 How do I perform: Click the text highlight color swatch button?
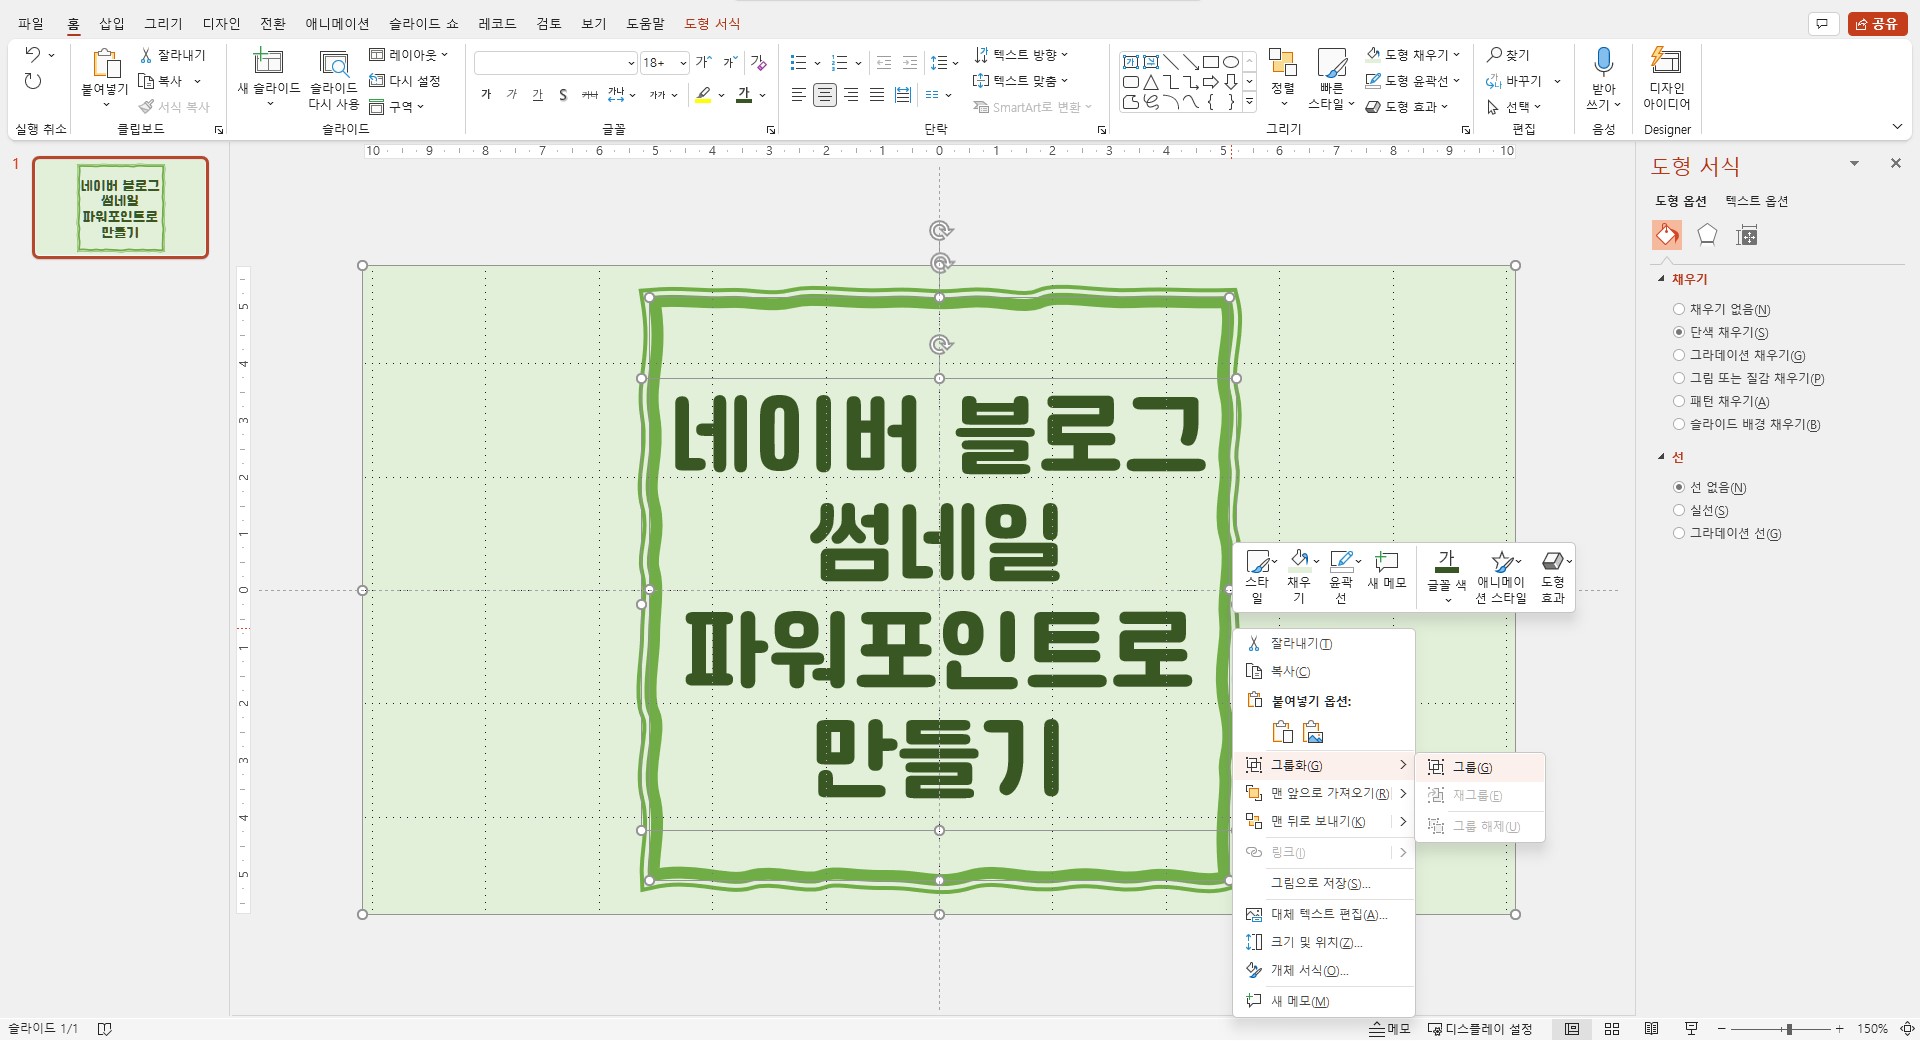pyautogui.click(x=703, y=95)
